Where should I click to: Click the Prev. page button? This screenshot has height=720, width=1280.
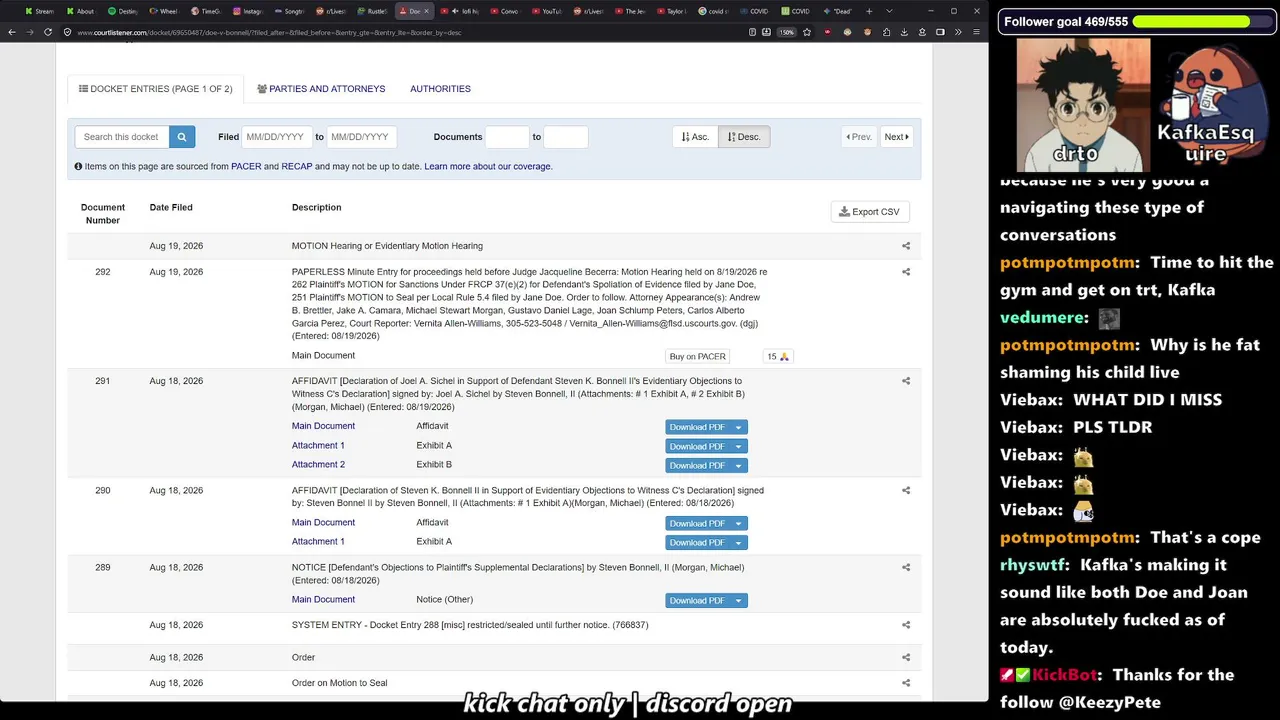pyautogui.click(x=859, y=137)
